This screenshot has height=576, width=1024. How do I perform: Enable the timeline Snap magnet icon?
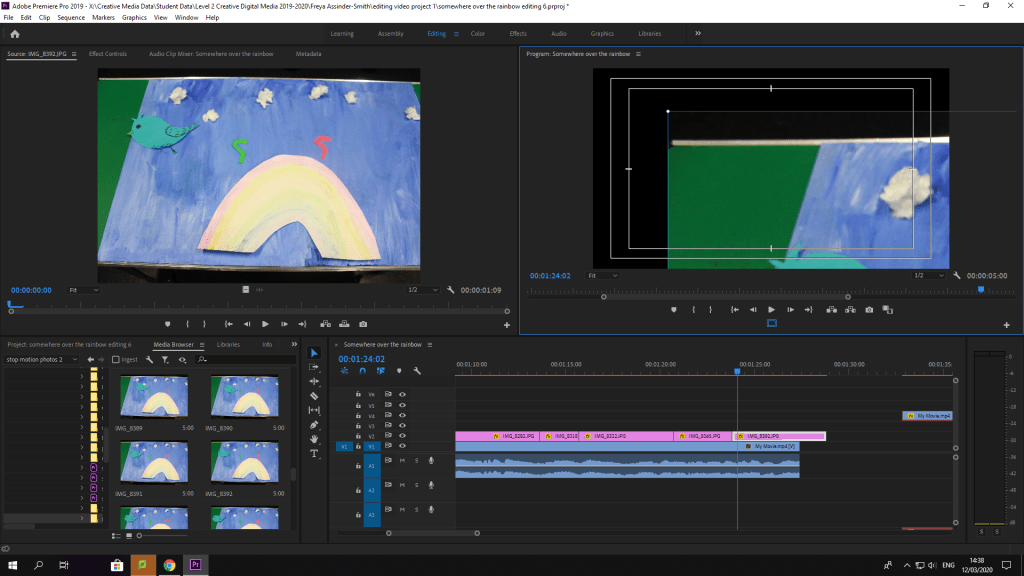pyautogui.click(x=362, y=371)
